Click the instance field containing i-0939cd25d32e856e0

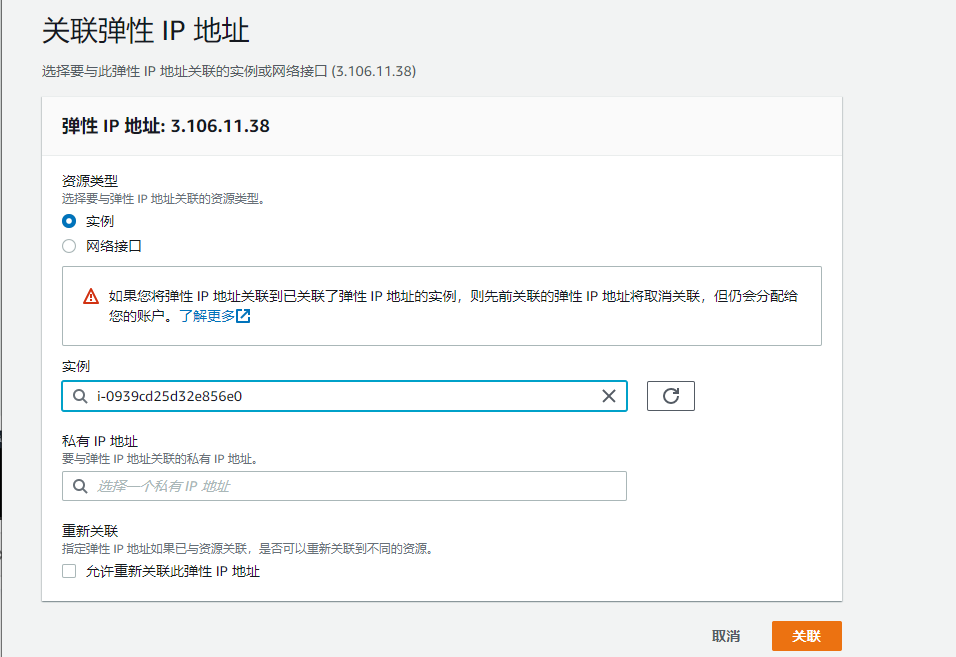(344, 396)
